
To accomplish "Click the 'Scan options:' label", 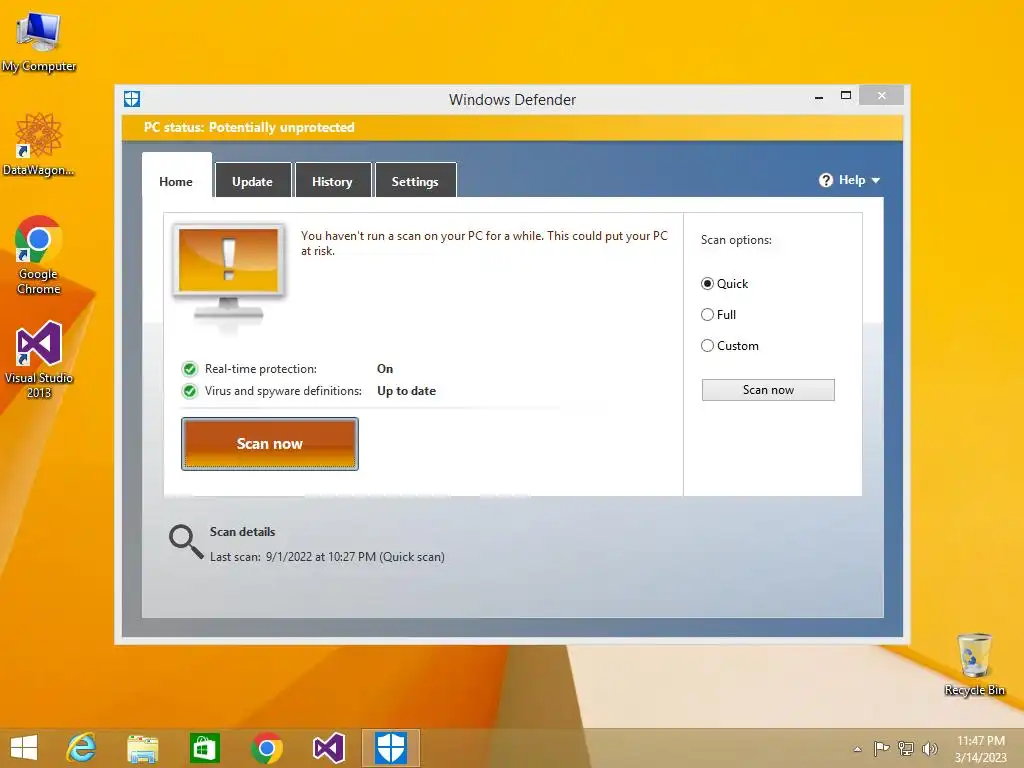I will [x=736, y=240].
